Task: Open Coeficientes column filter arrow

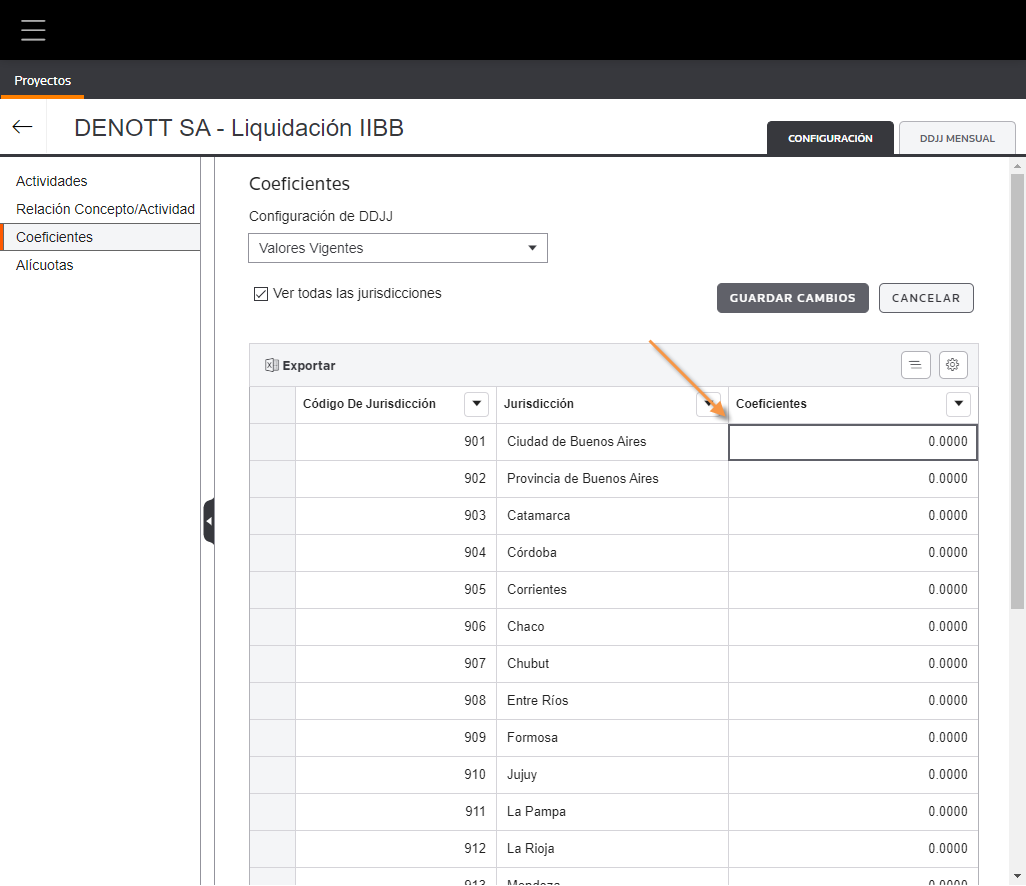Action: point(959,404)
